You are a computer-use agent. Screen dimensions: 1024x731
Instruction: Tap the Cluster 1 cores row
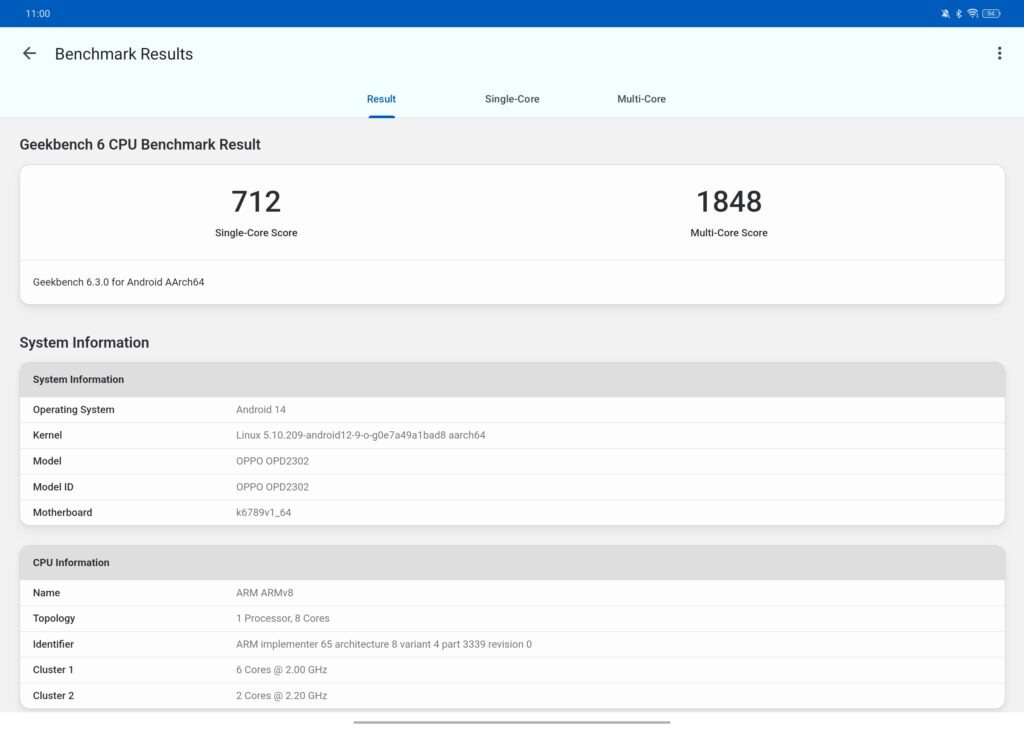(x=512, y=670)
